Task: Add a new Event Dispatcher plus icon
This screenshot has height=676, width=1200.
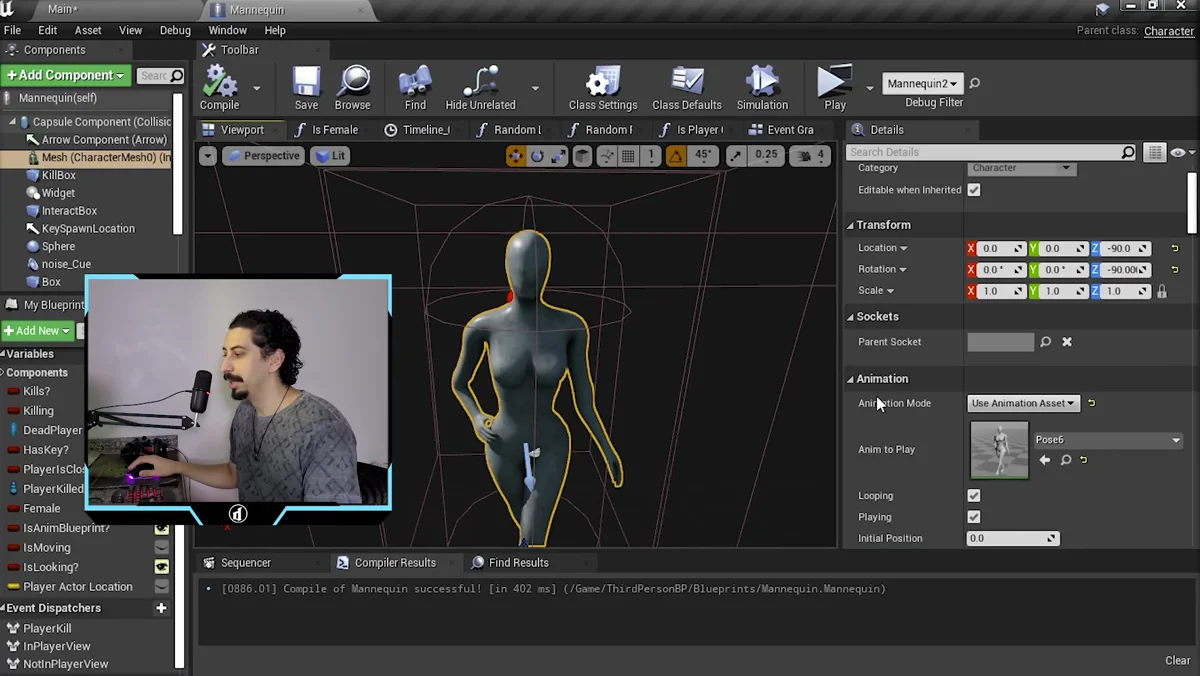Action: [x=161, y=608]
